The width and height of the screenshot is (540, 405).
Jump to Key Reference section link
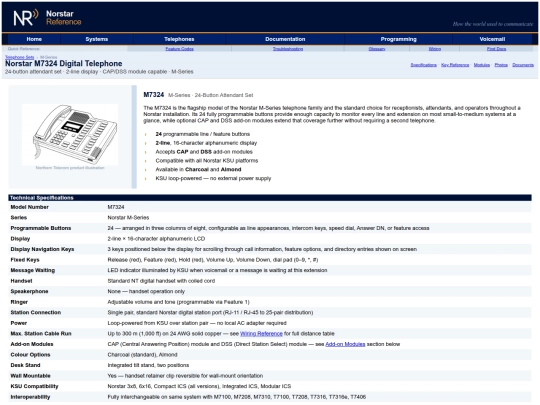pos(455,65)
